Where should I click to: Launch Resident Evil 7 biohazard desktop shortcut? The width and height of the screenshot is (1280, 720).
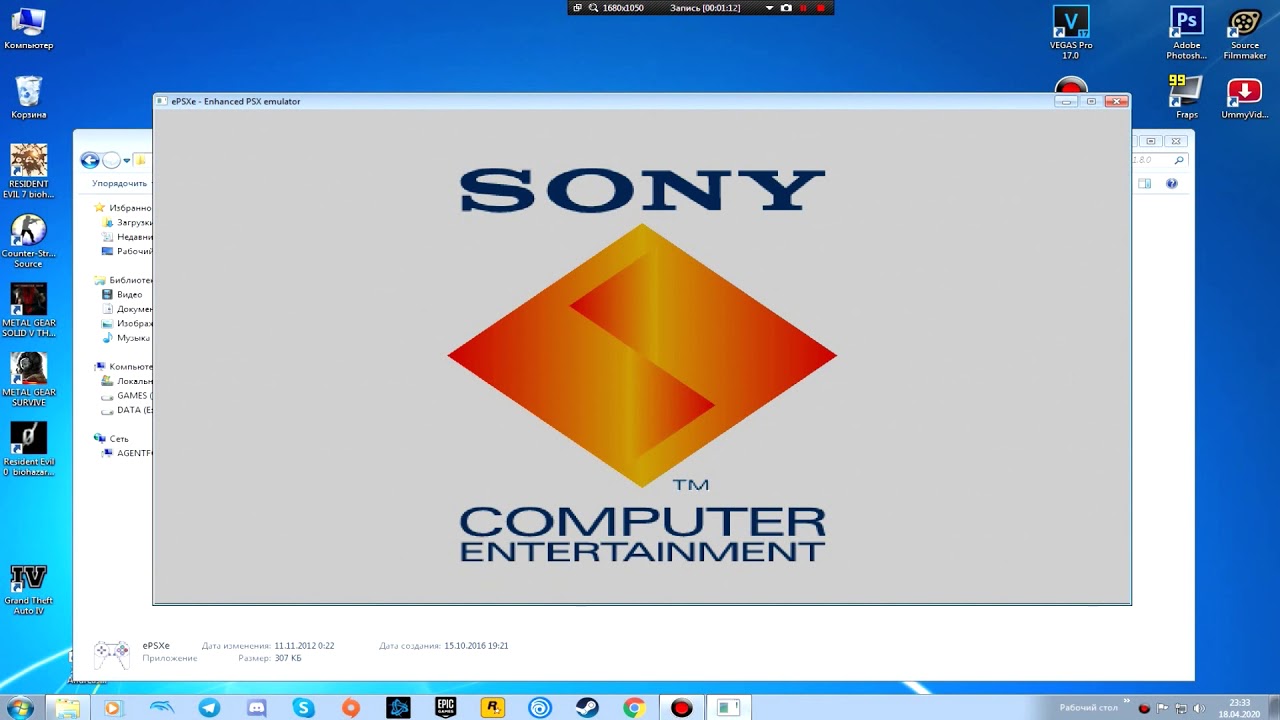coord(28,171)
